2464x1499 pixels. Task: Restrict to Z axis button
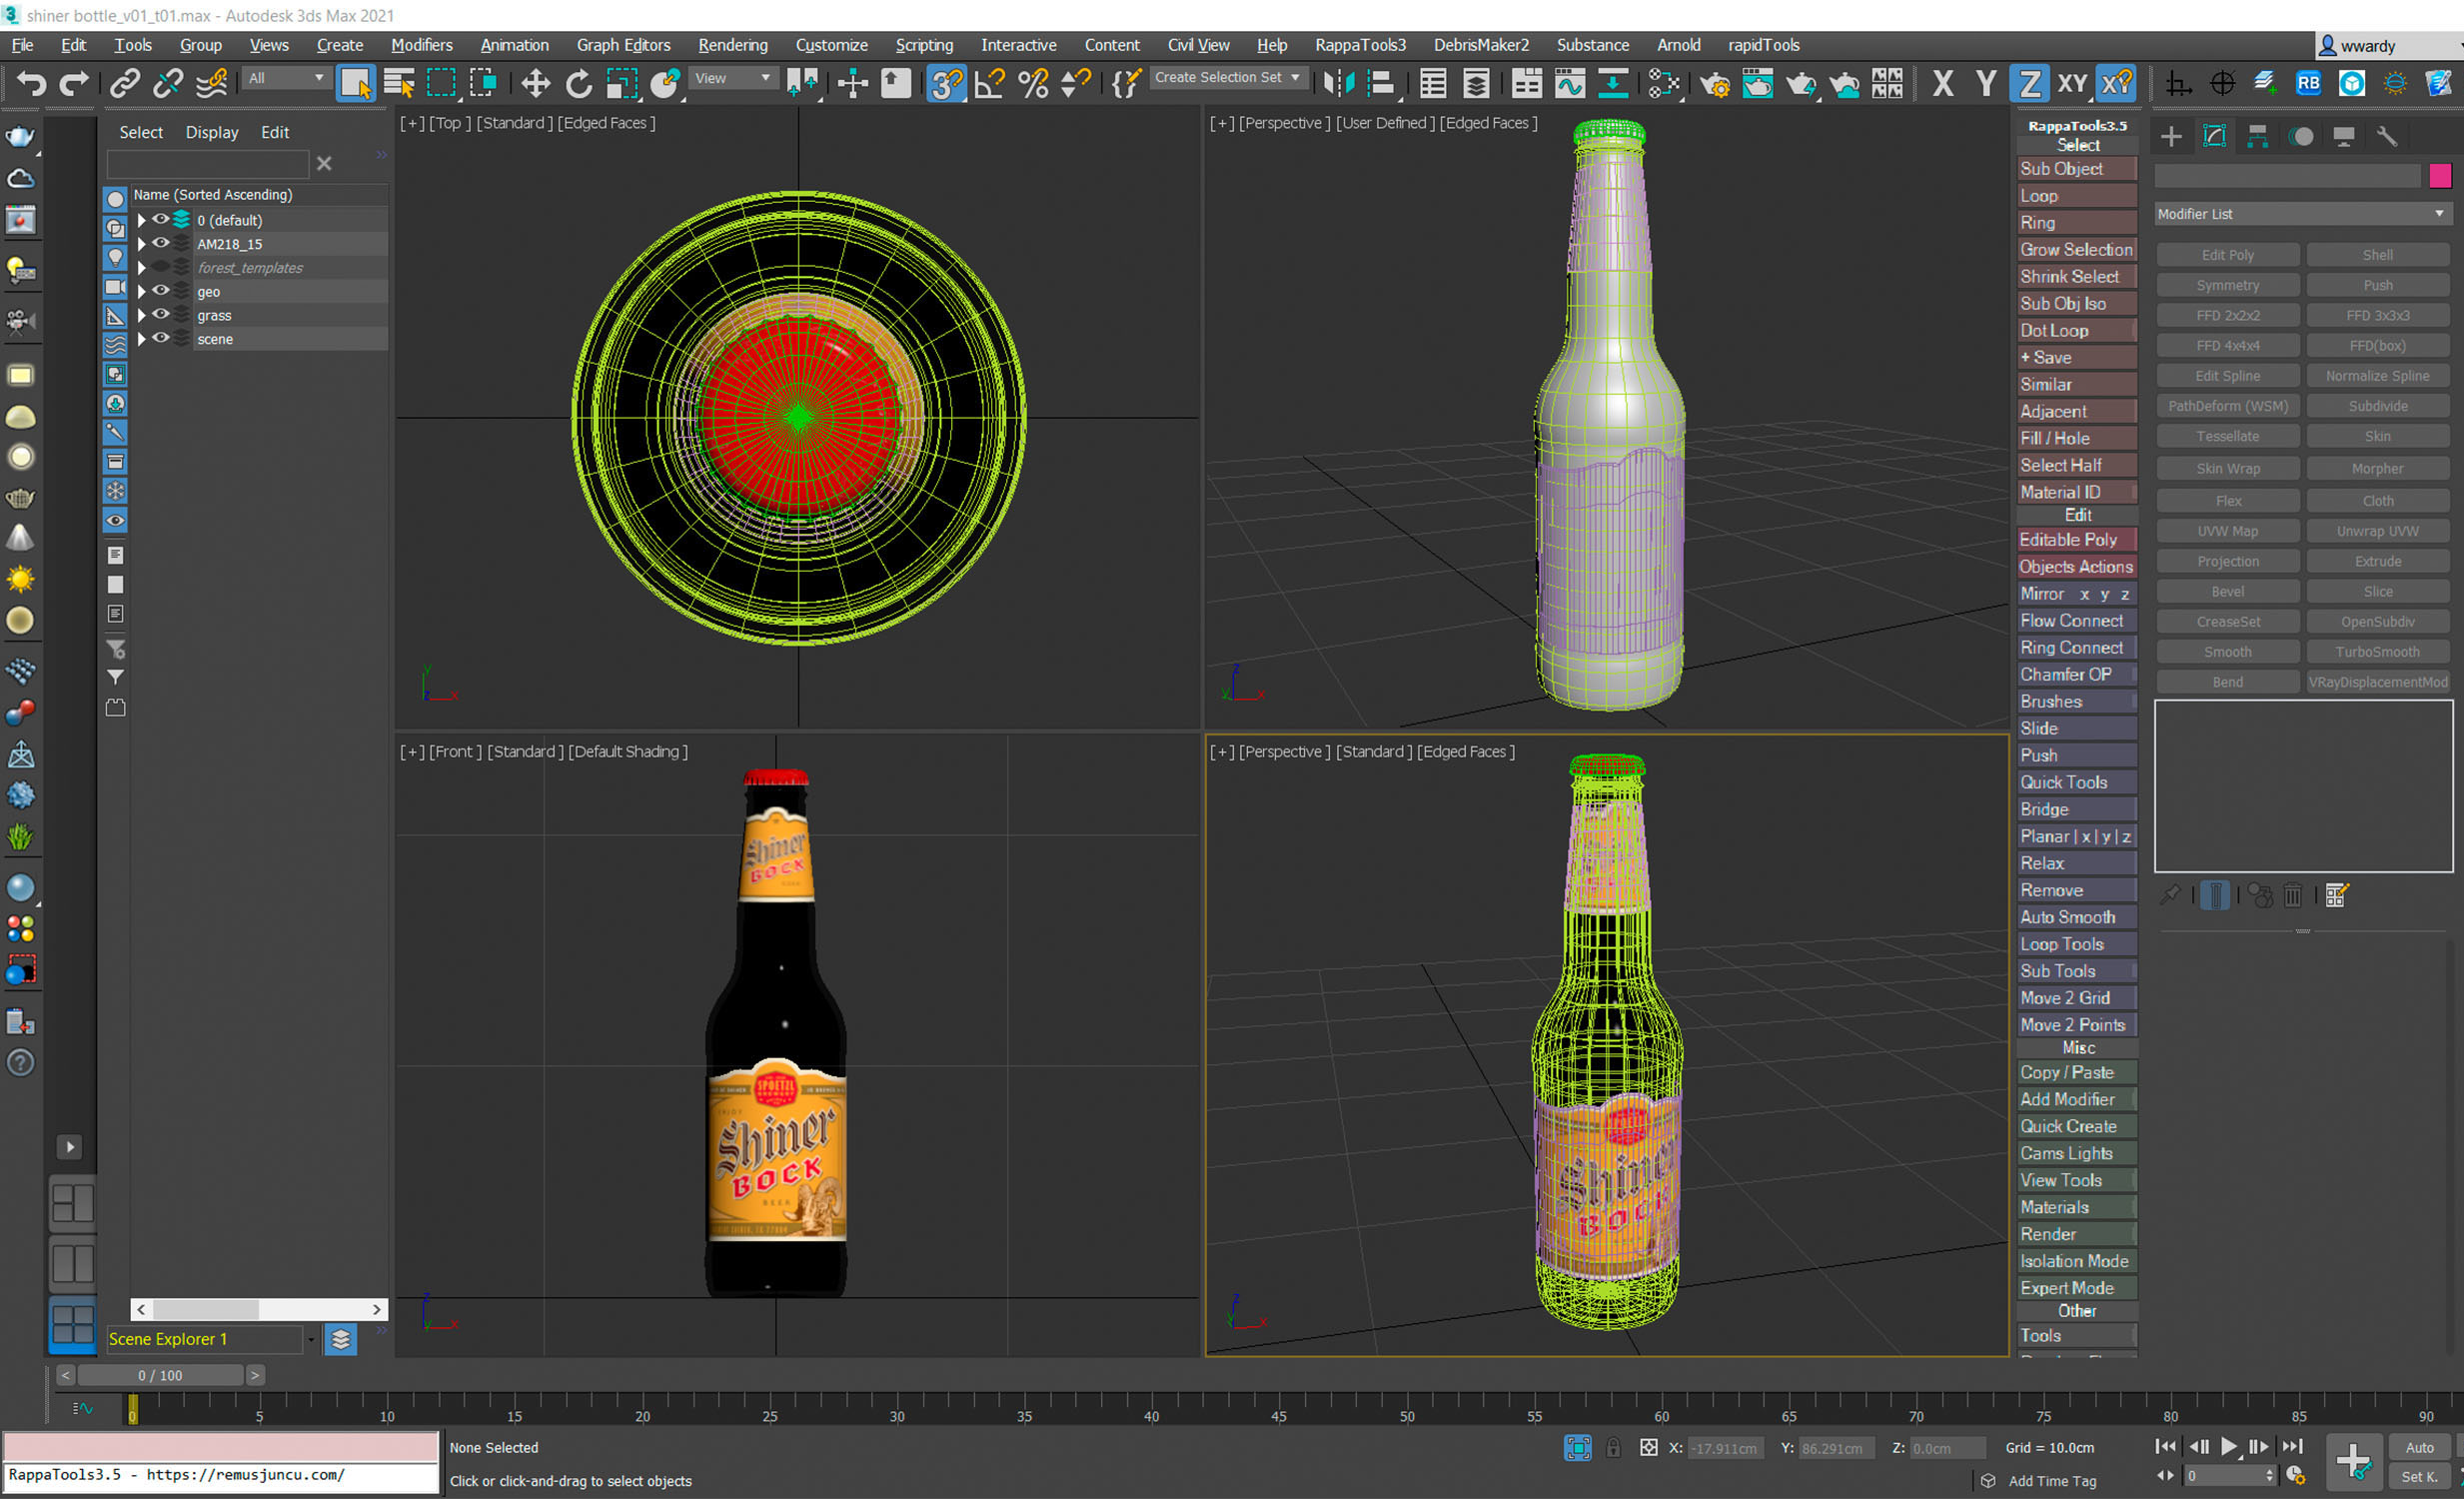(x=2029, y=83)
